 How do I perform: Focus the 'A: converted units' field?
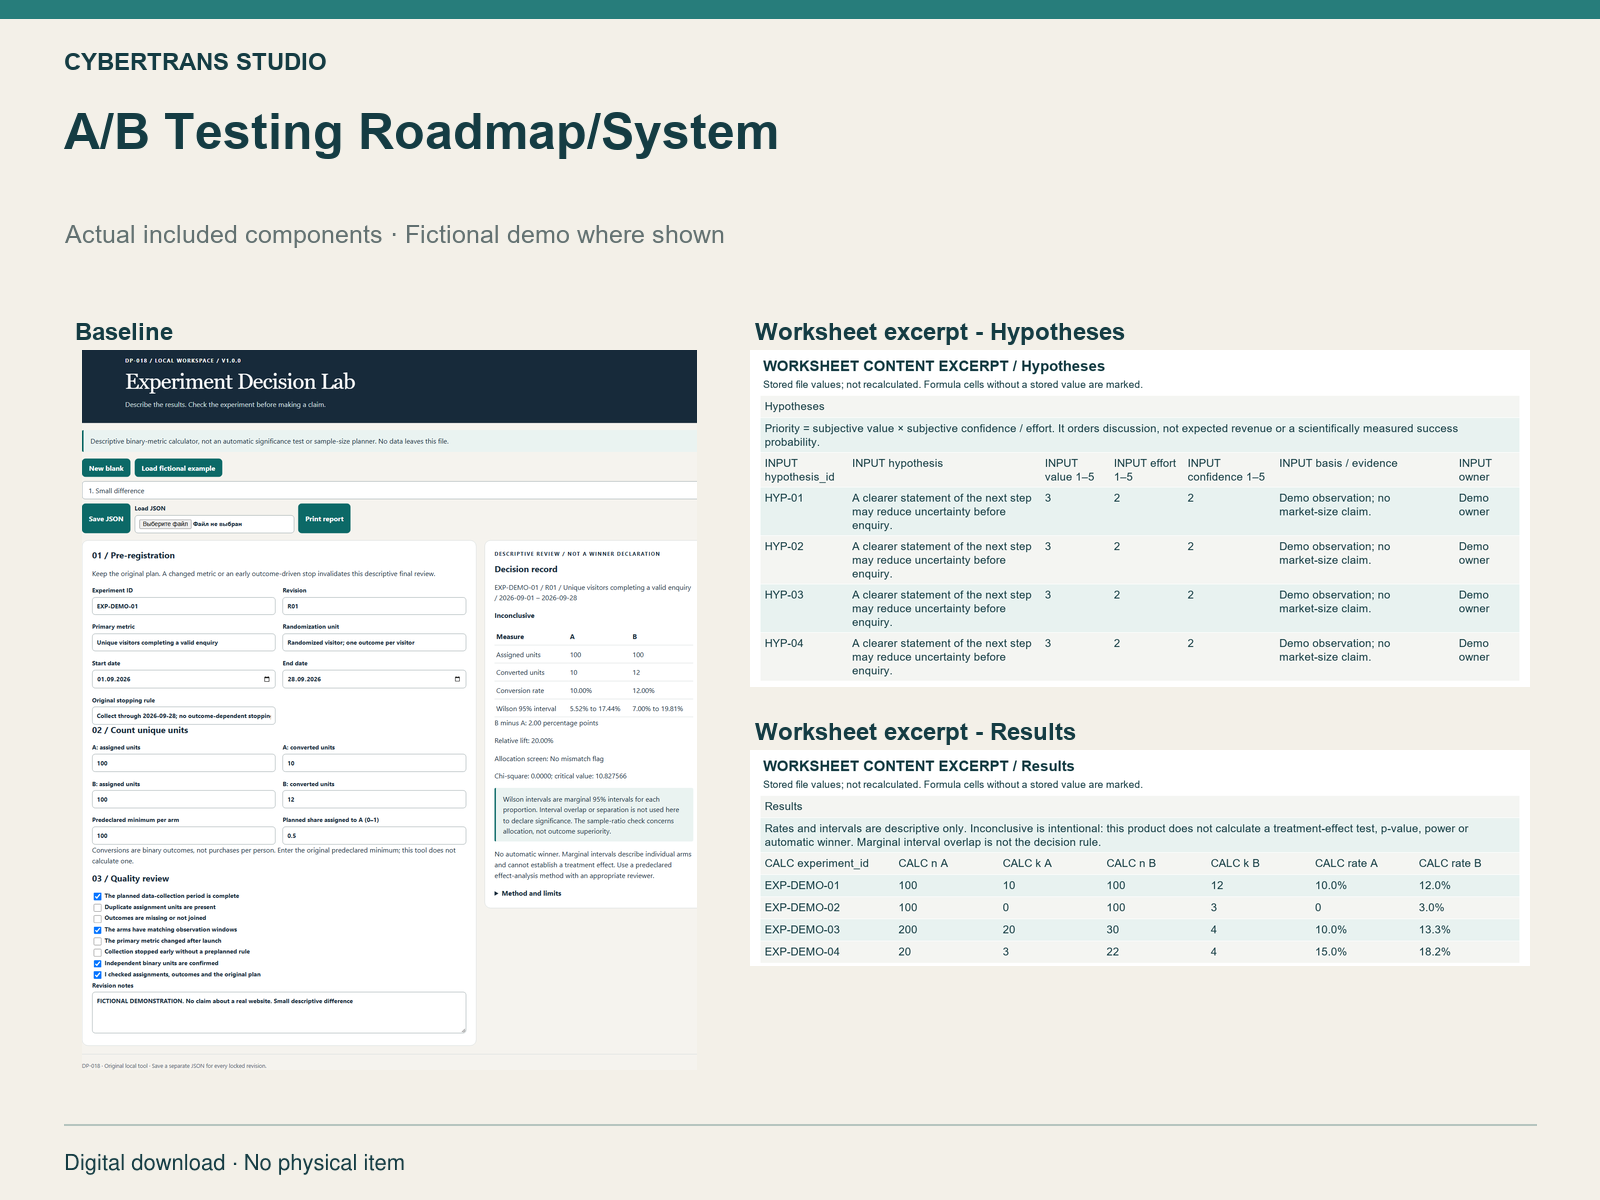[374, 763]
